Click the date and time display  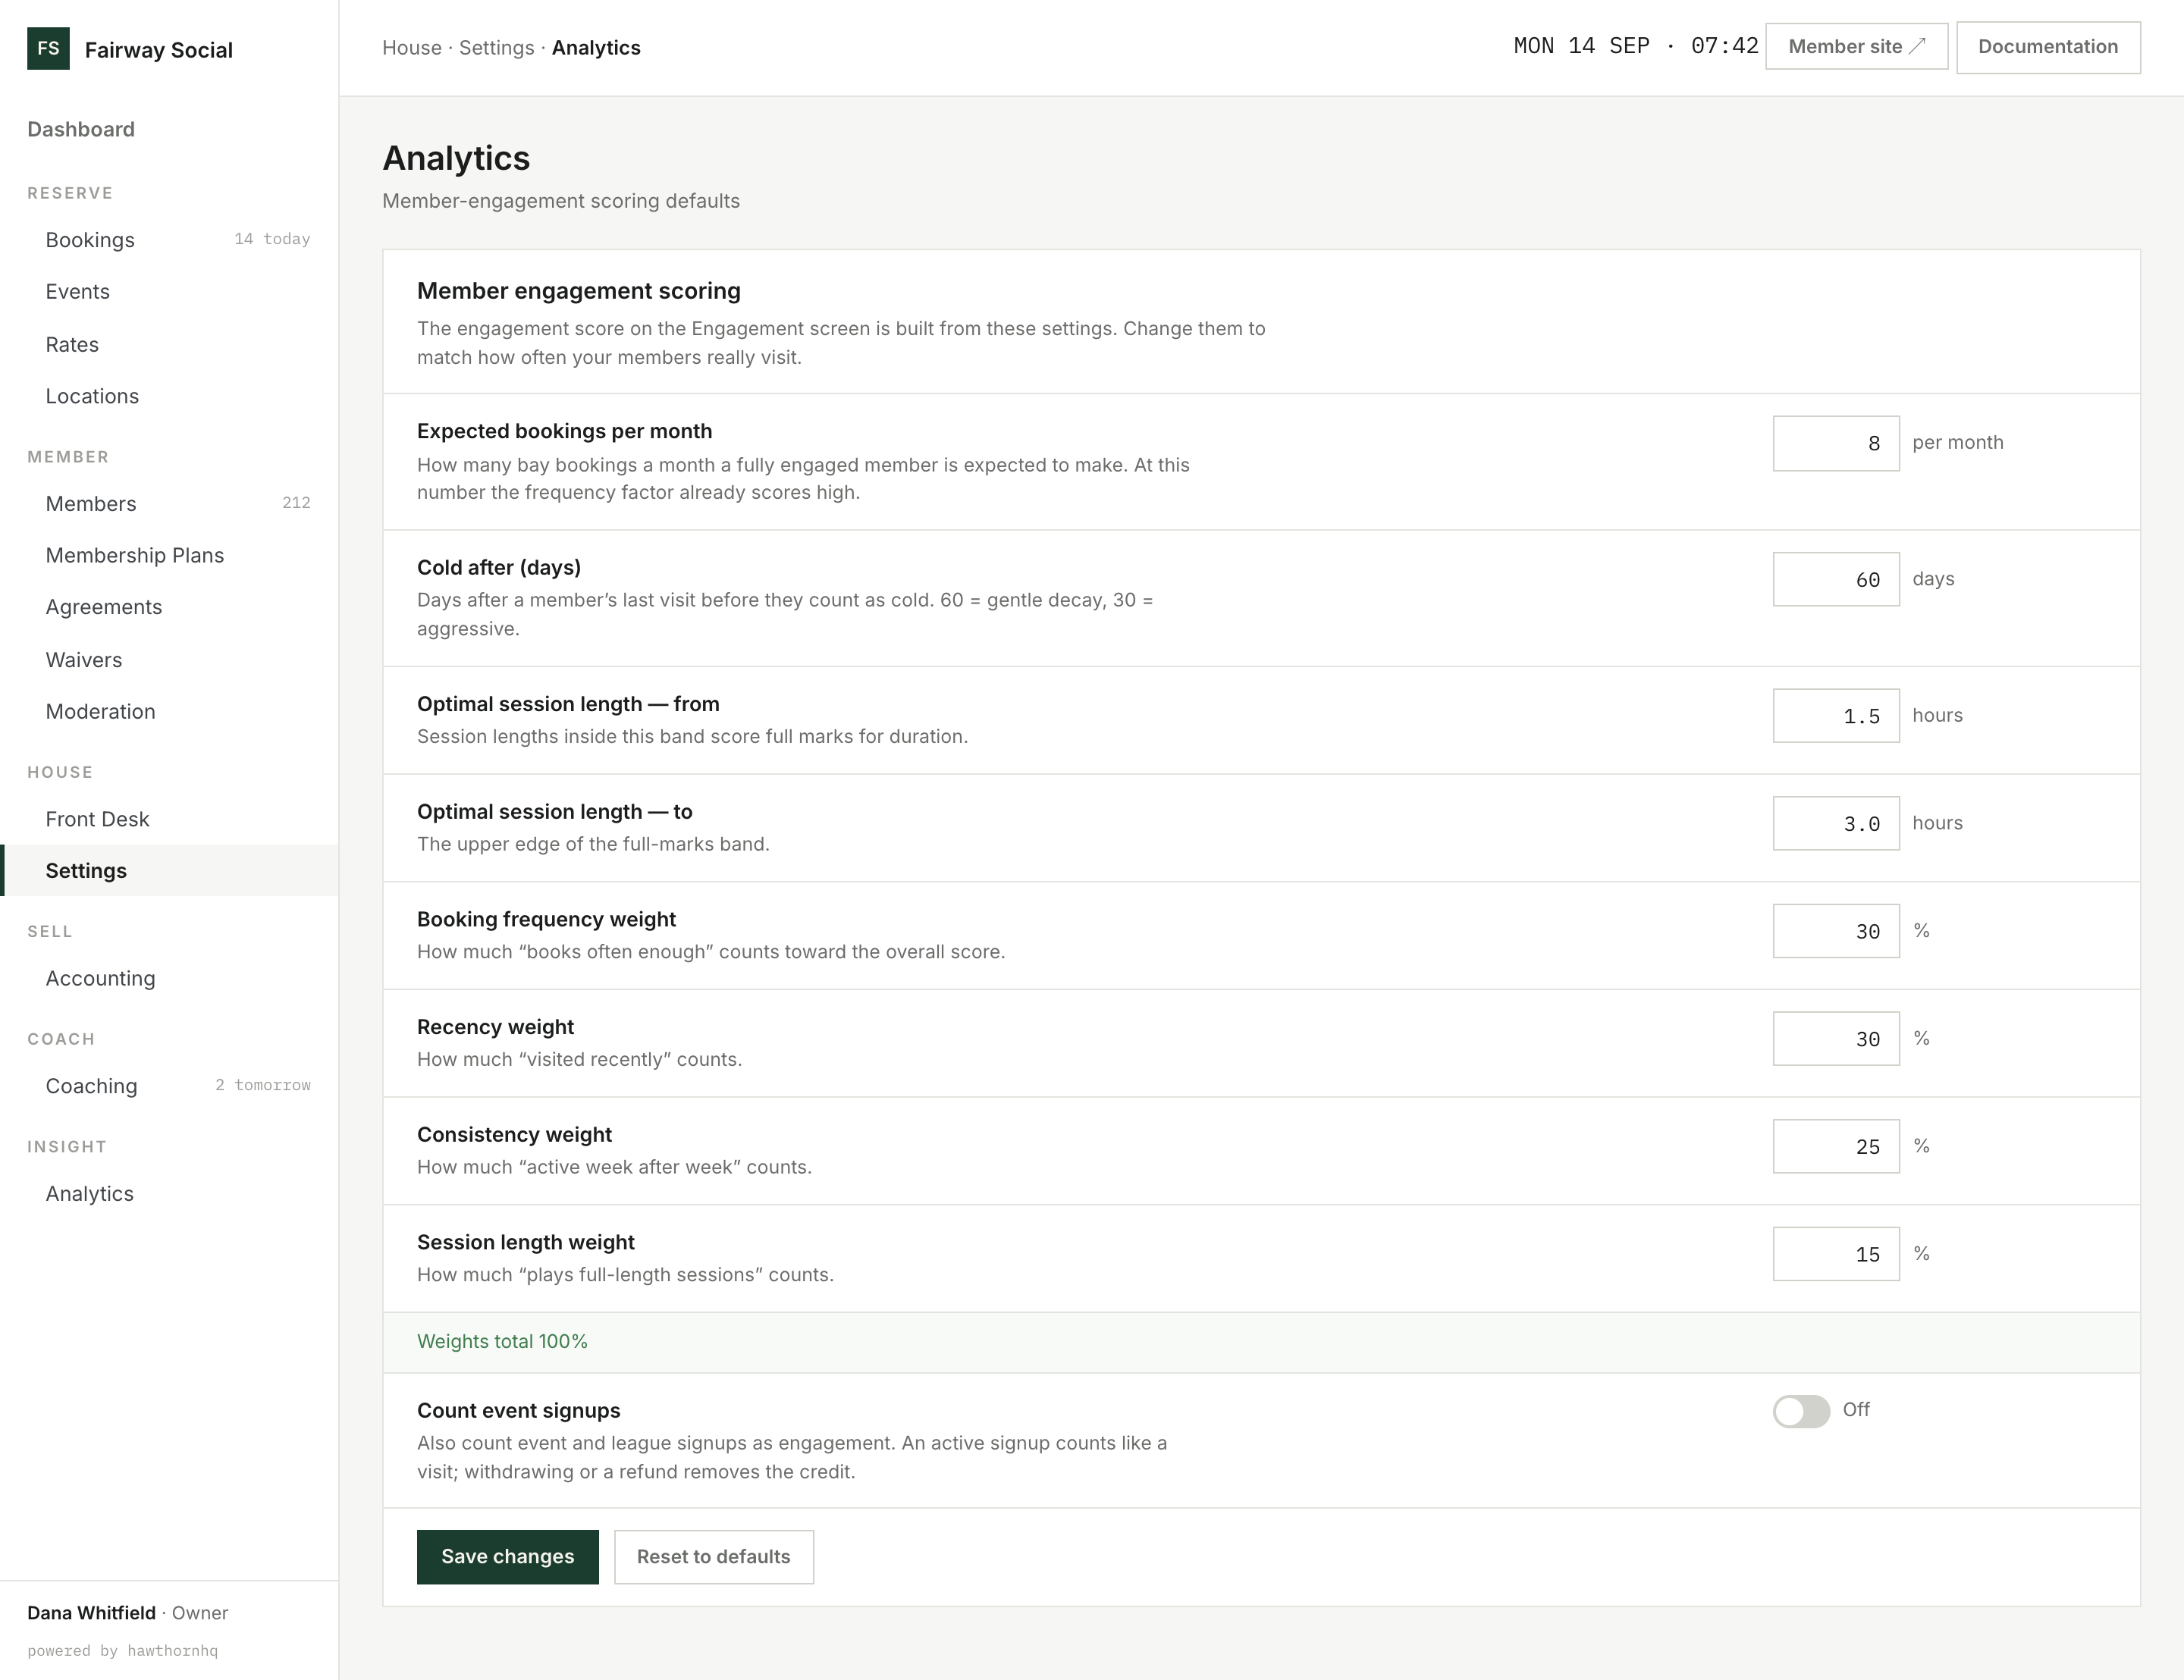[x=1636, y=46]
